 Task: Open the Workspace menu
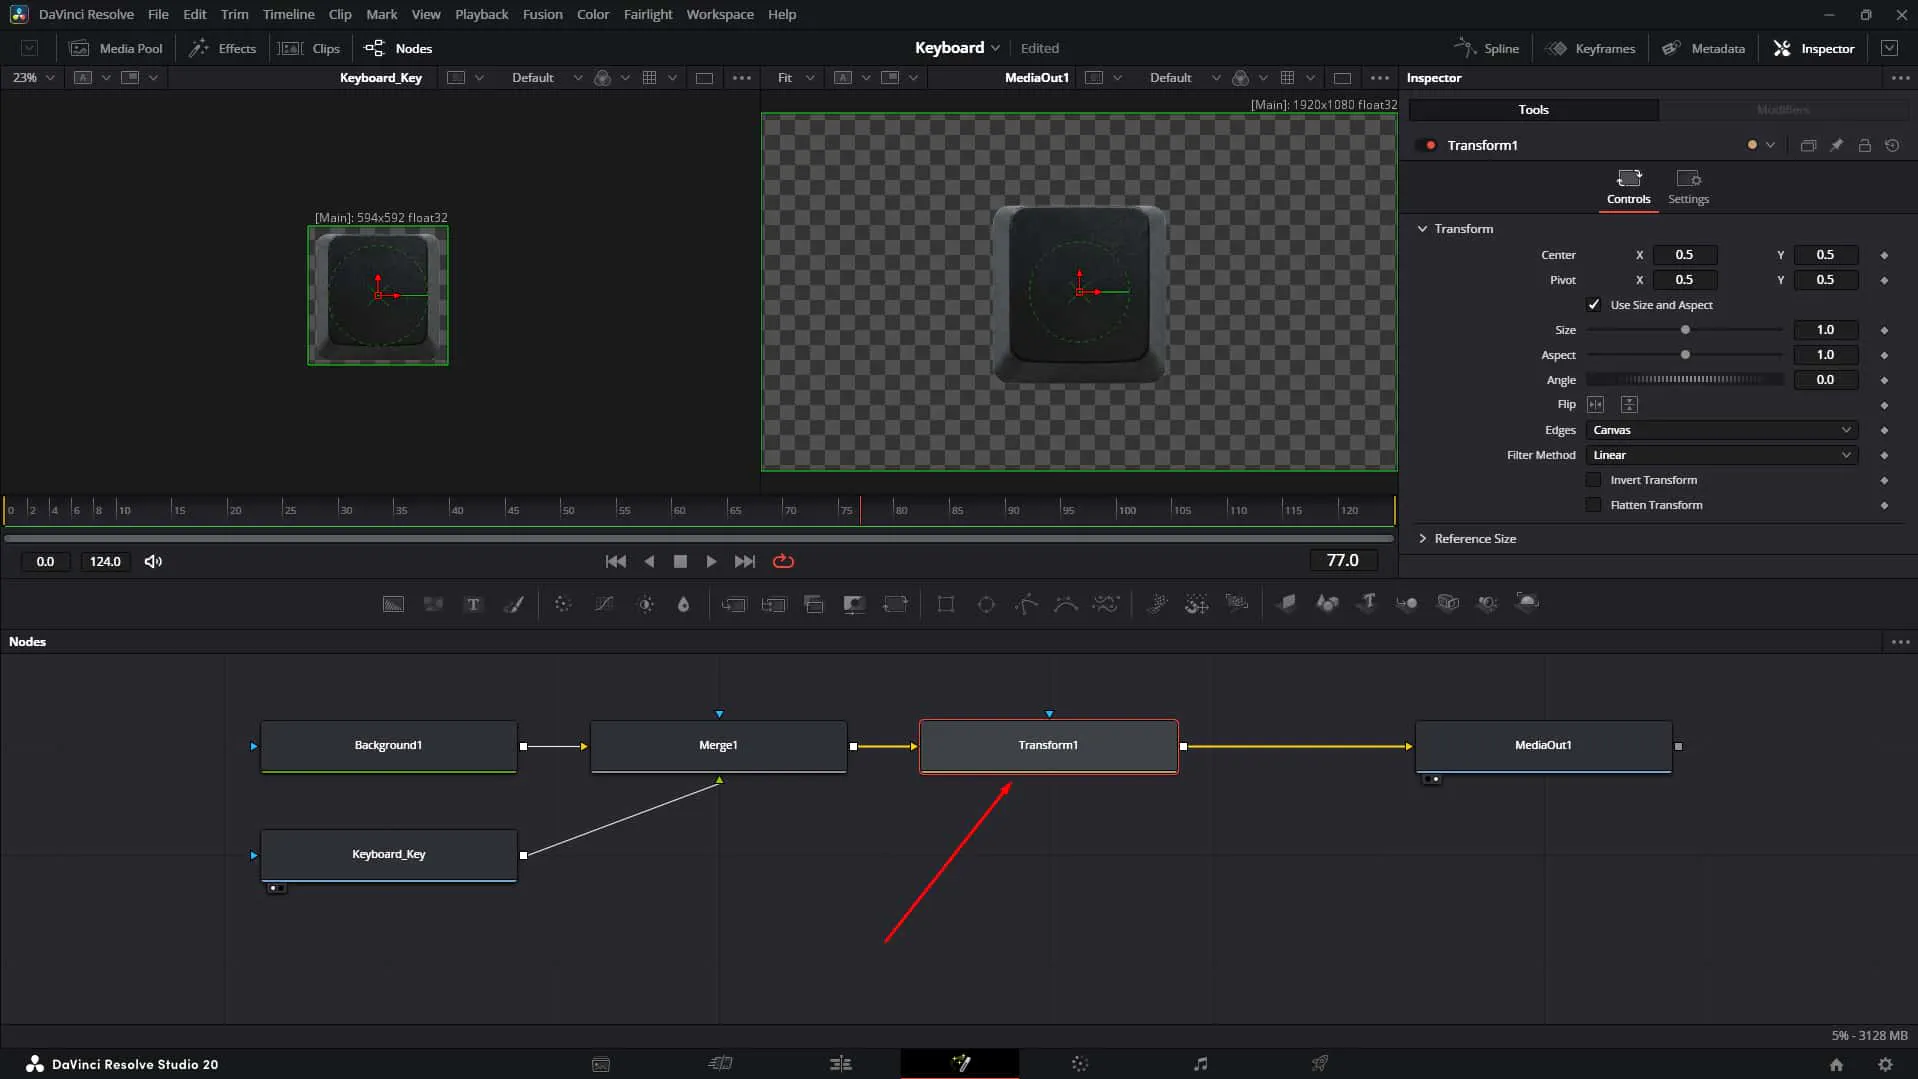(x=719, y=14)
